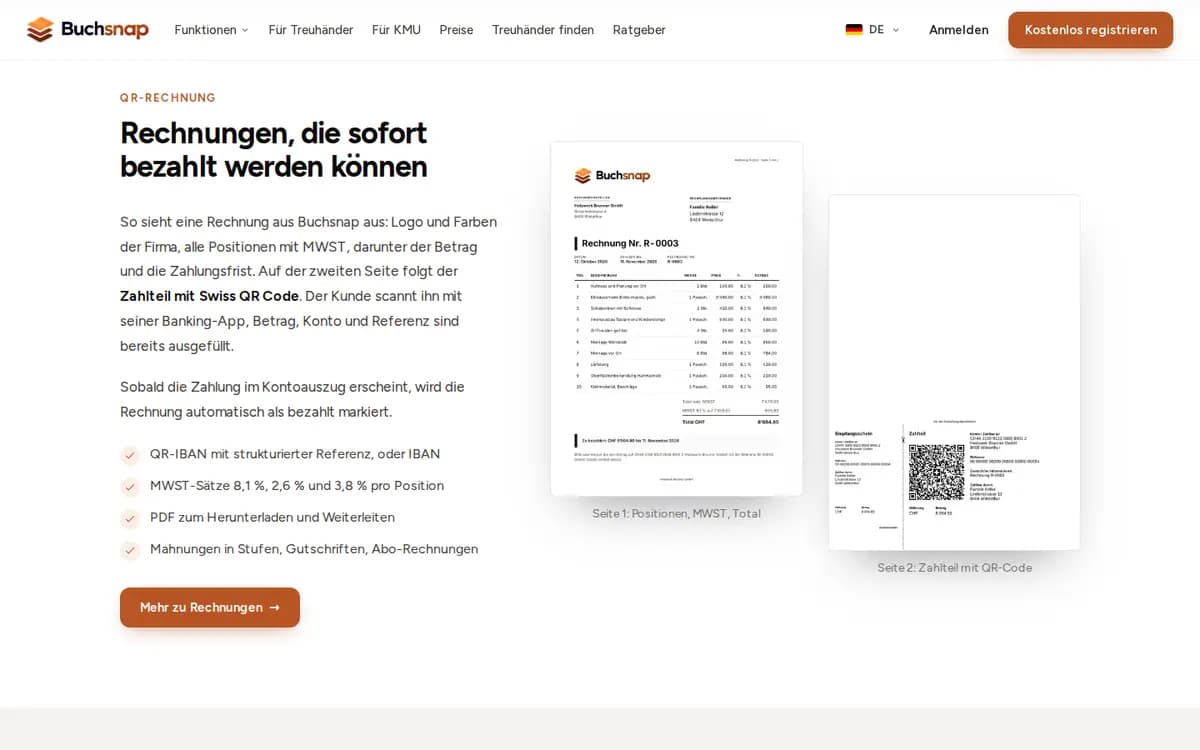
Task: Click the checkmark icon beside PDF zum Herunterladen
Action: [130, 519]
